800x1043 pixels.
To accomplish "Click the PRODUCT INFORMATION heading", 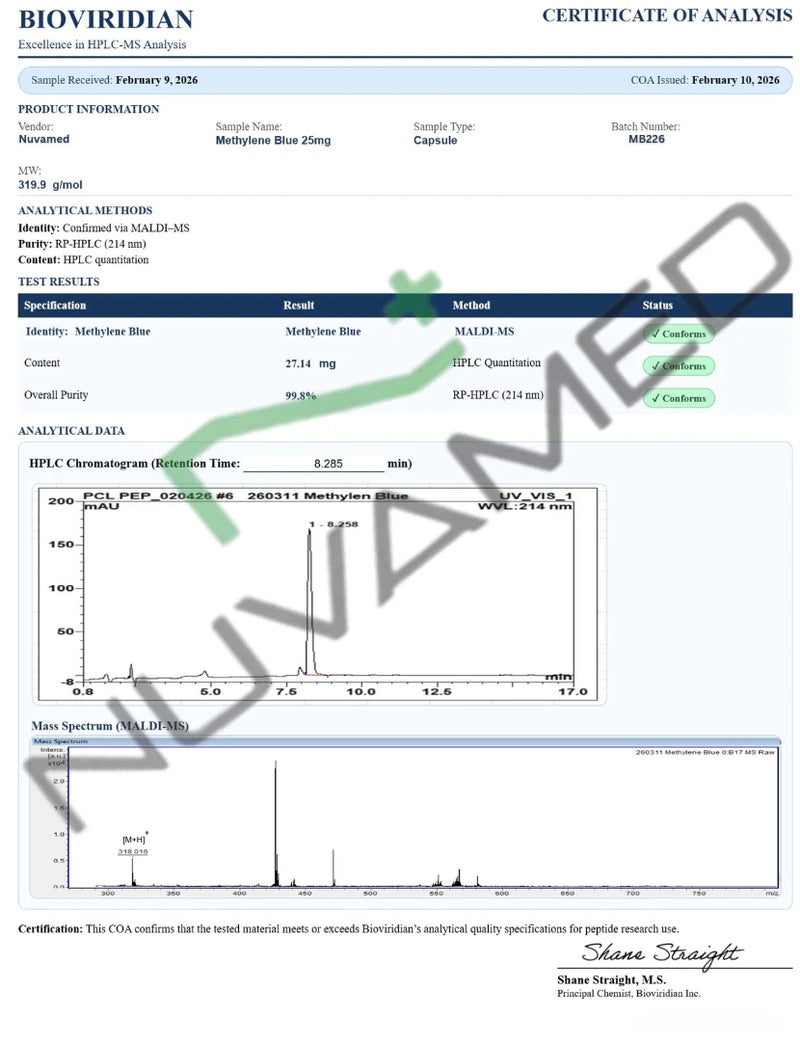I will [x=88, y=109].
